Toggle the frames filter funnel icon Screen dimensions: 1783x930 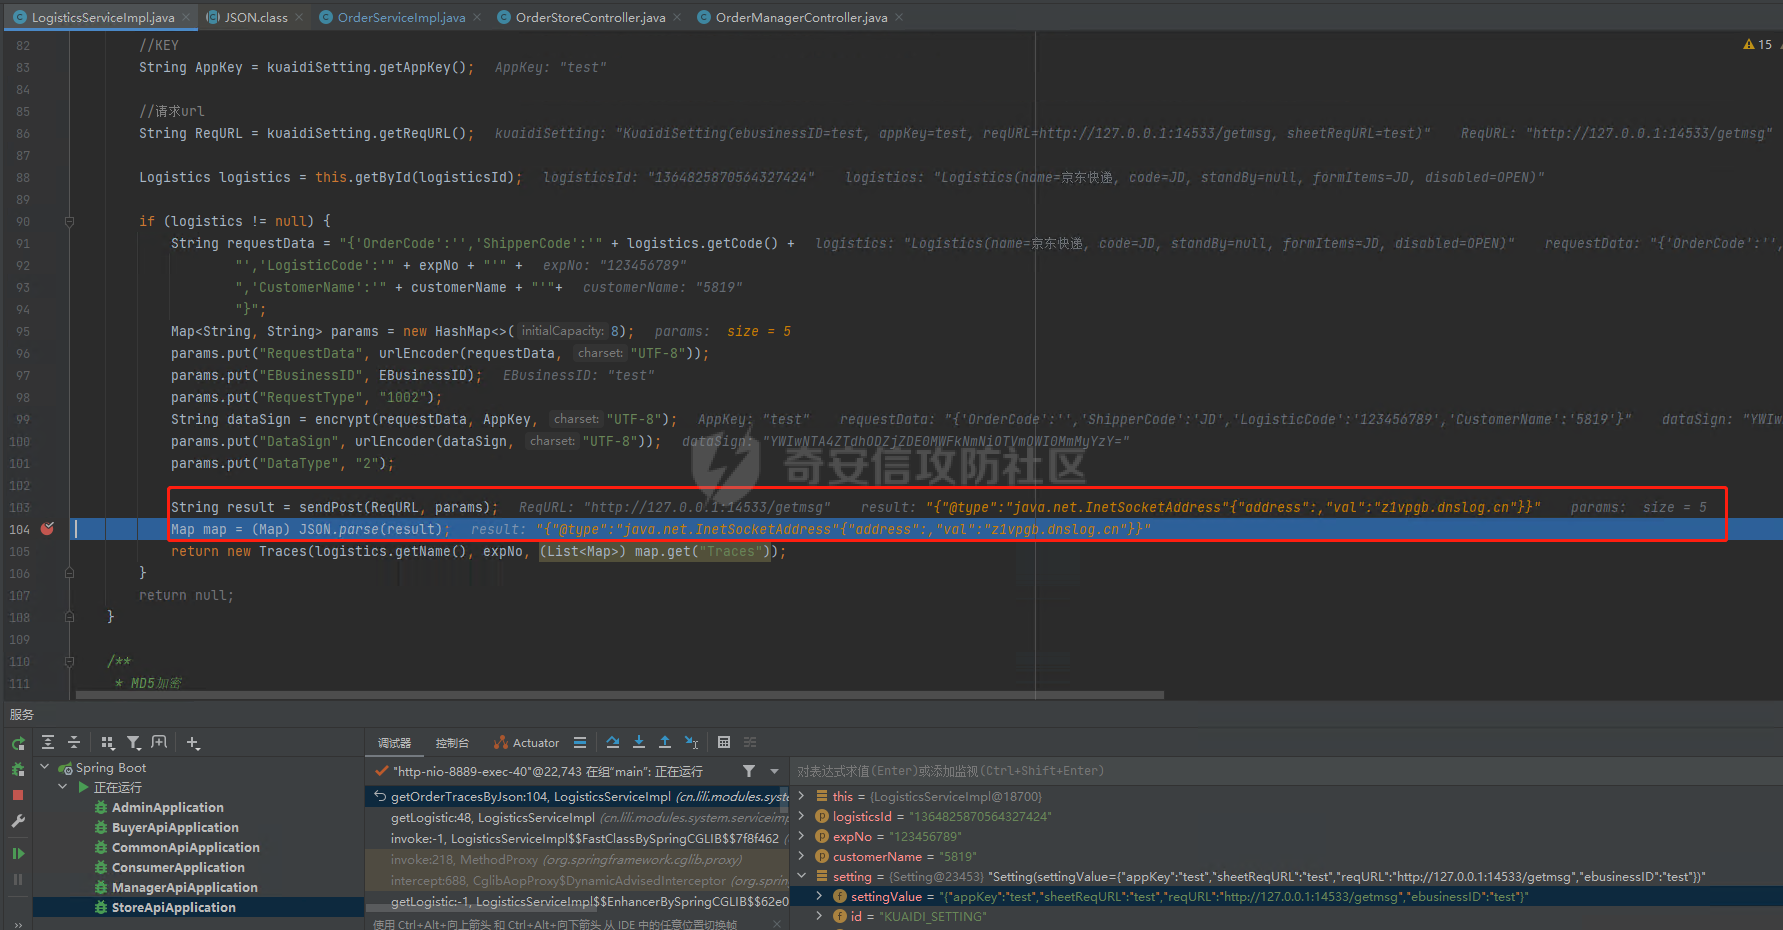749,771
